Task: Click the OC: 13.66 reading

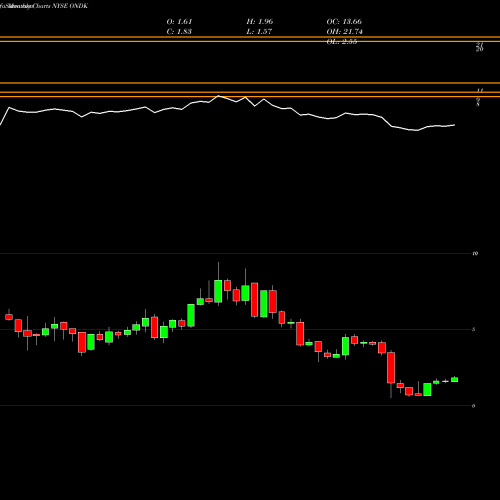Action: [344, 22]
